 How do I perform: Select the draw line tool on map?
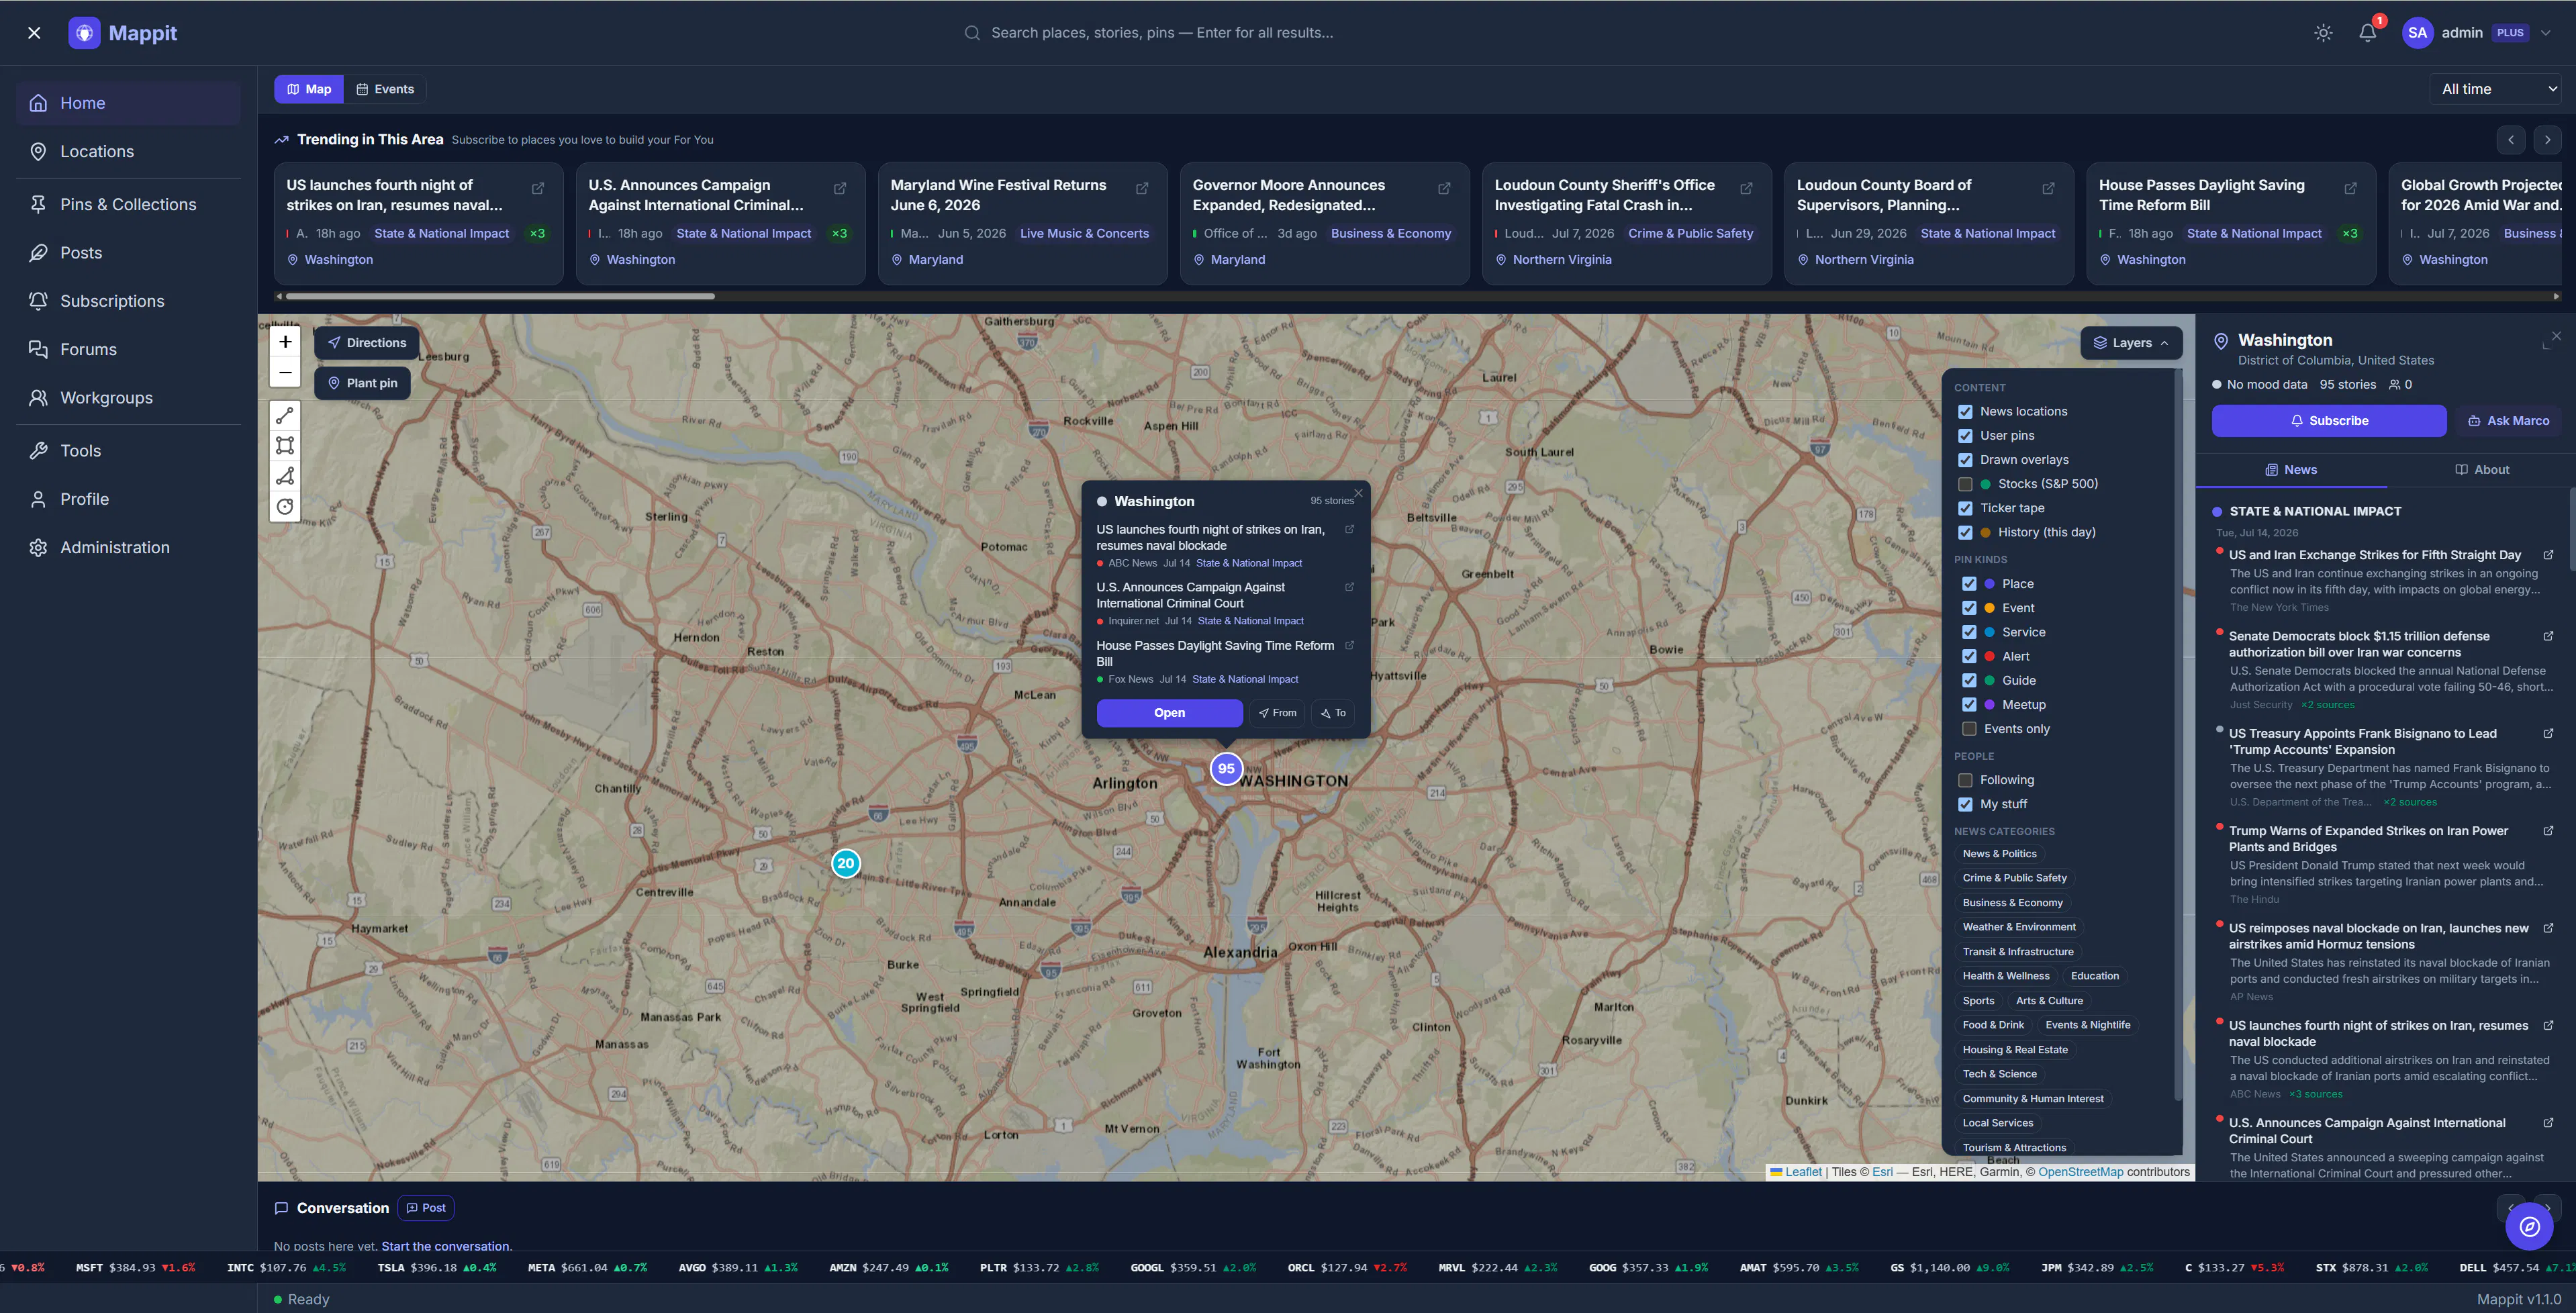[x=285, y=415]
